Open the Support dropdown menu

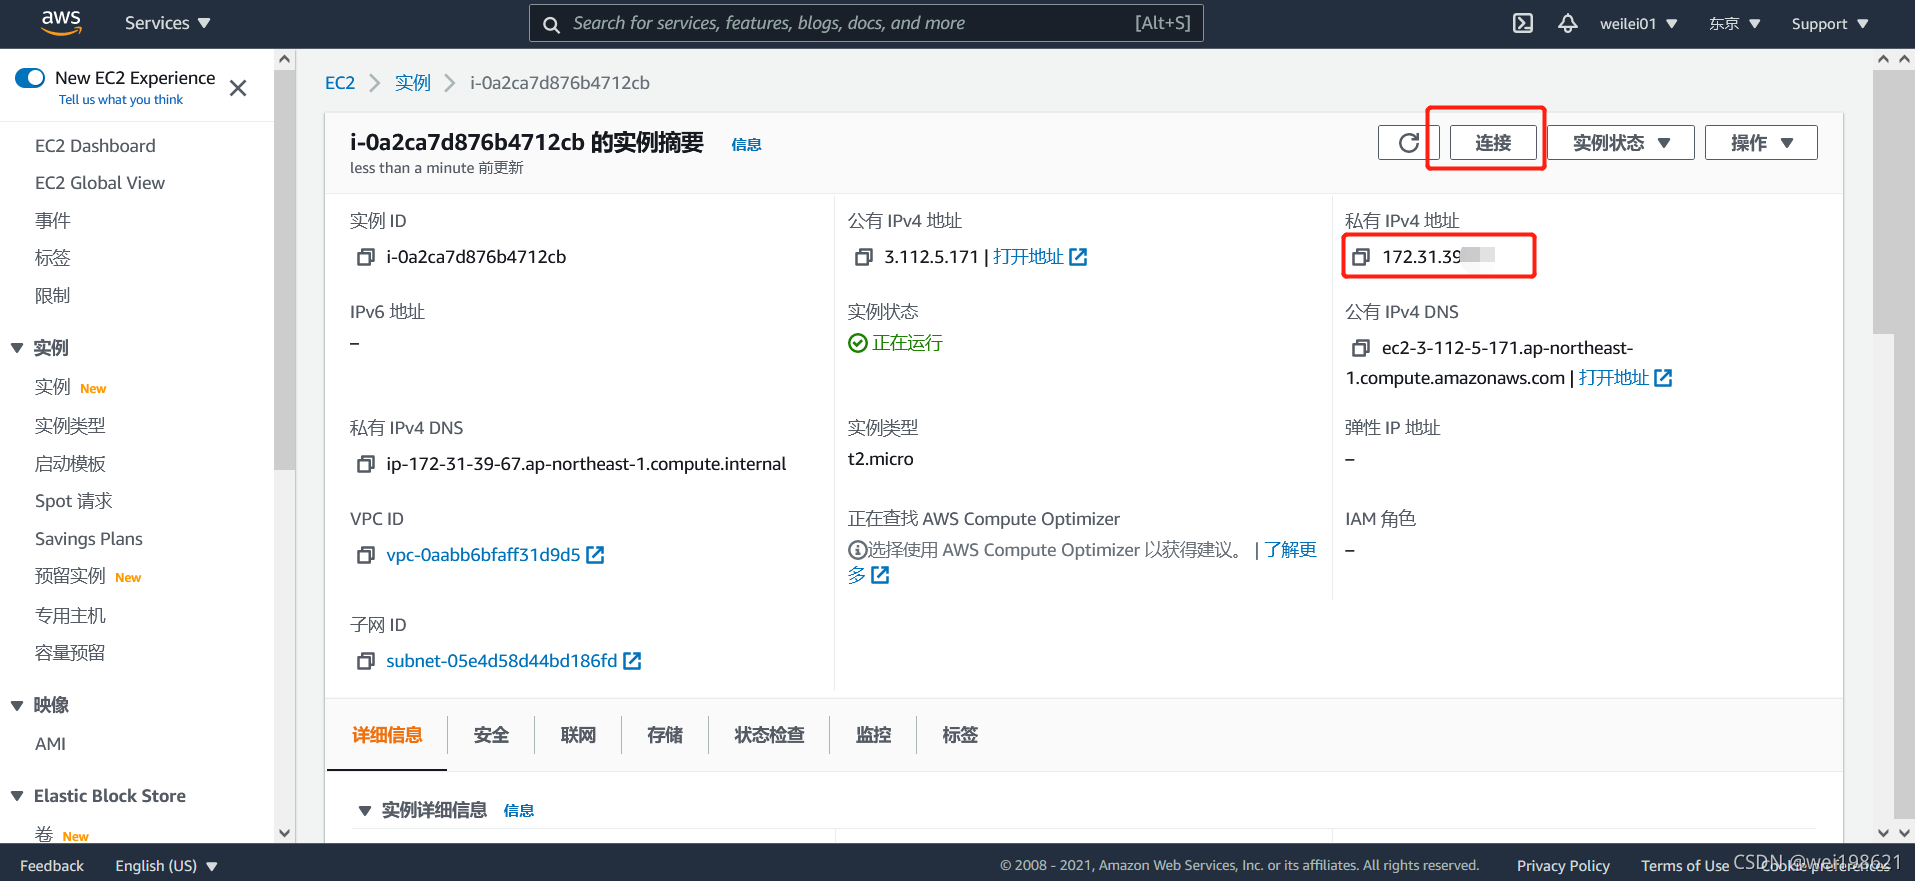pyautogui.click(x=1829, y=24)
